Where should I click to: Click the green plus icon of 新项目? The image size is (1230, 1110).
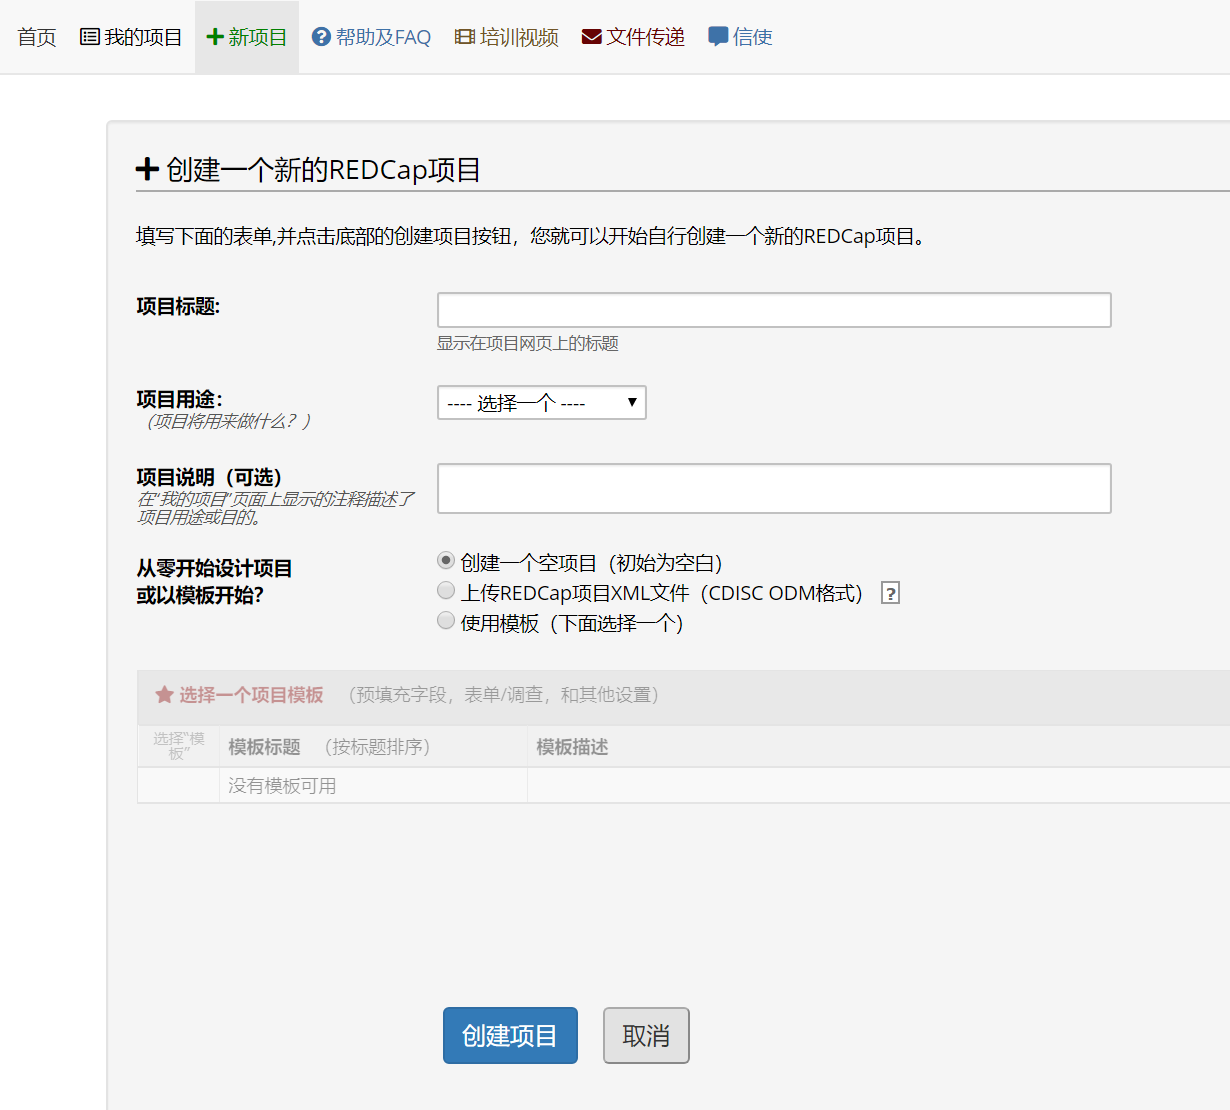[214, 37]
